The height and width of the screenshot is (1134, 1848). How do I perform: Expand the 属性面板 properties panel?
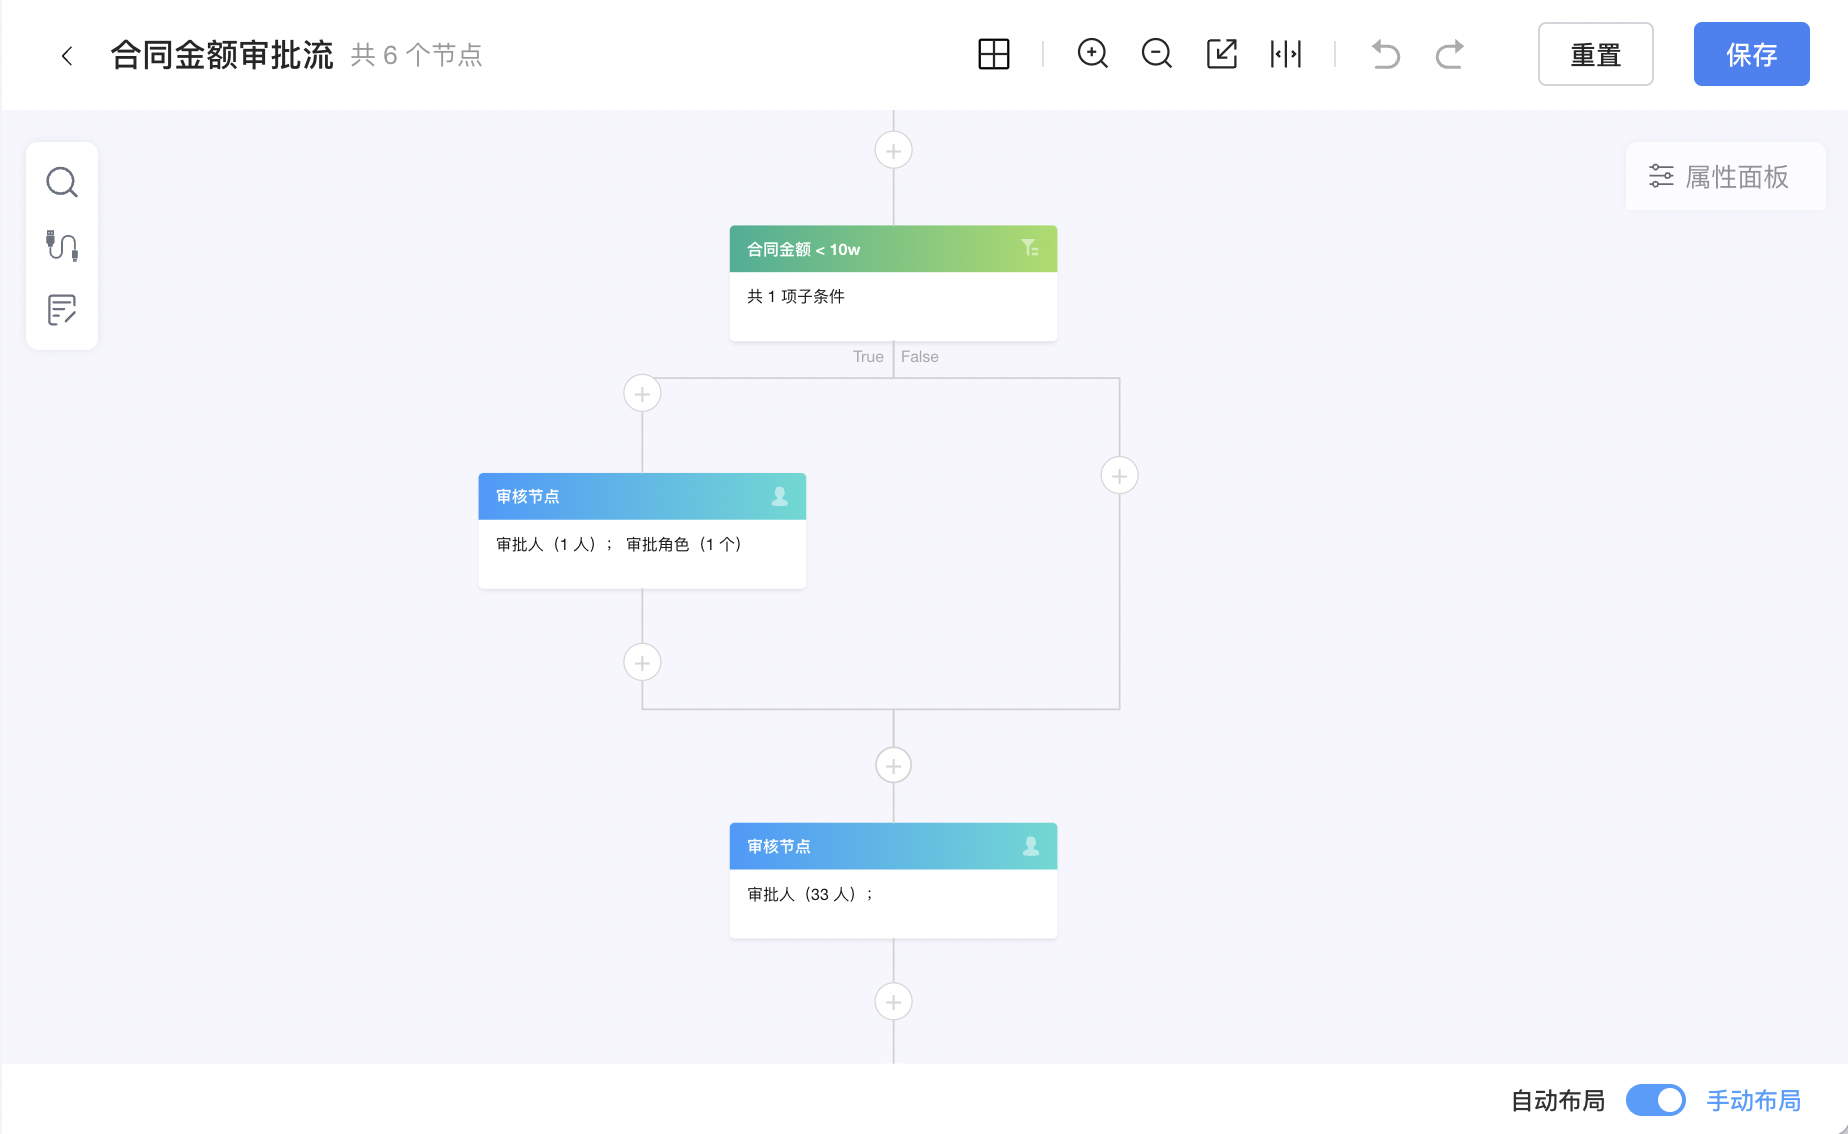point(1725,177)
